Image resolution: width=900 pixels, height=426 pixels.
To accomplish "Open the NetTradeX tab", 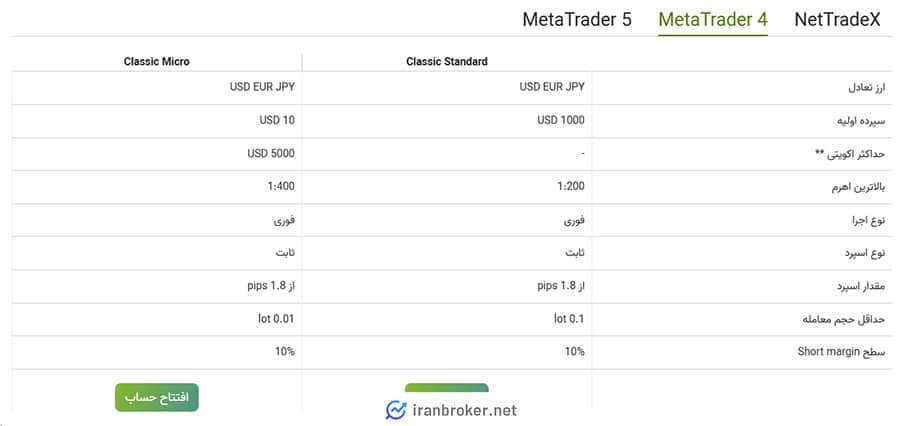I will (836, 19).
